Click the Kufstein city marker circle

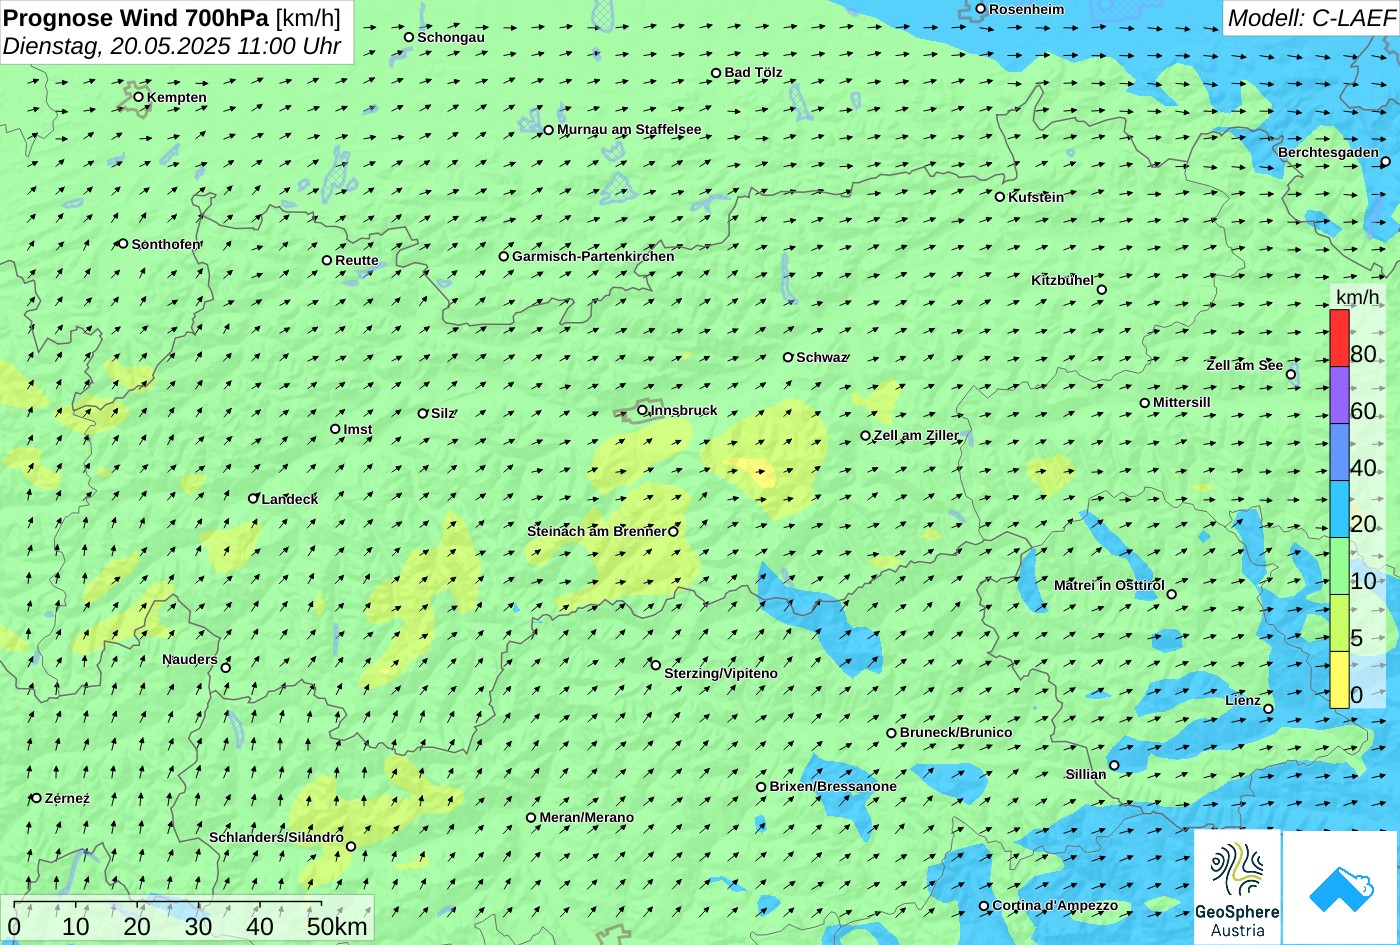point(999,197)
